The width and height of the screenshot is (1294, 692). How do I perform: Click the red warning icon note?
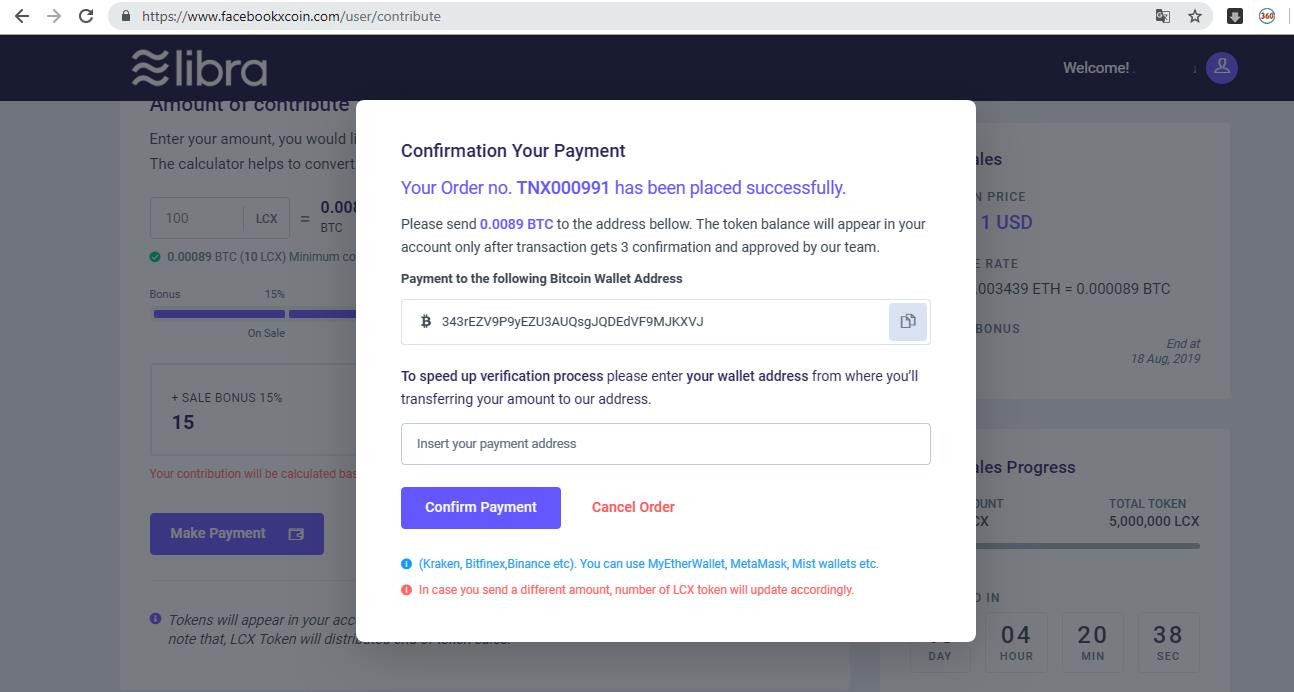coord(406,590)
